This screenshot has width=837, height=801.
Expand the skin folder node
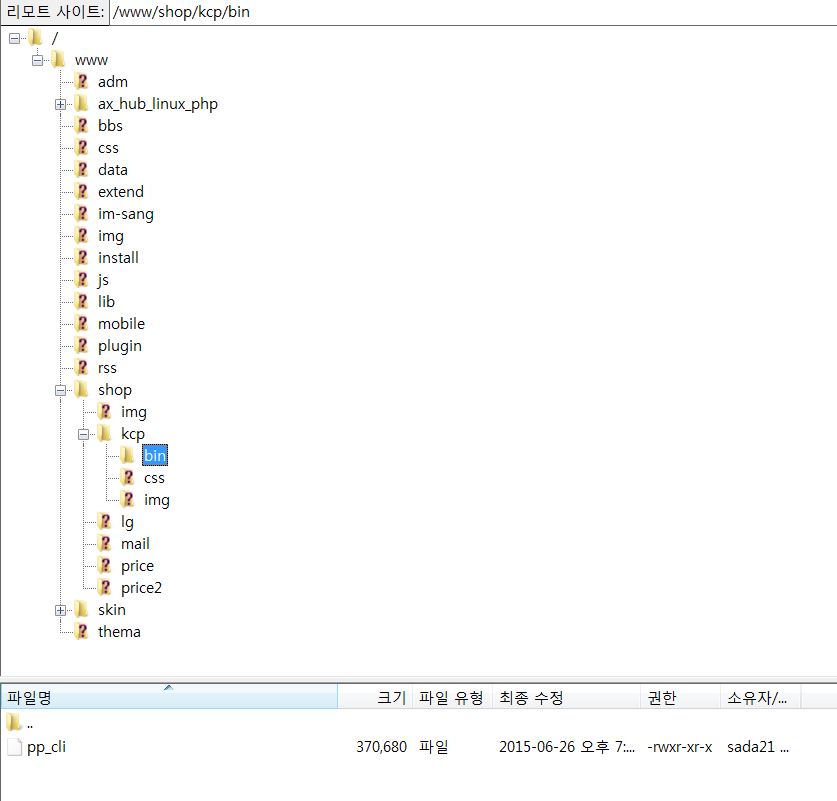(x=60, y=610)
